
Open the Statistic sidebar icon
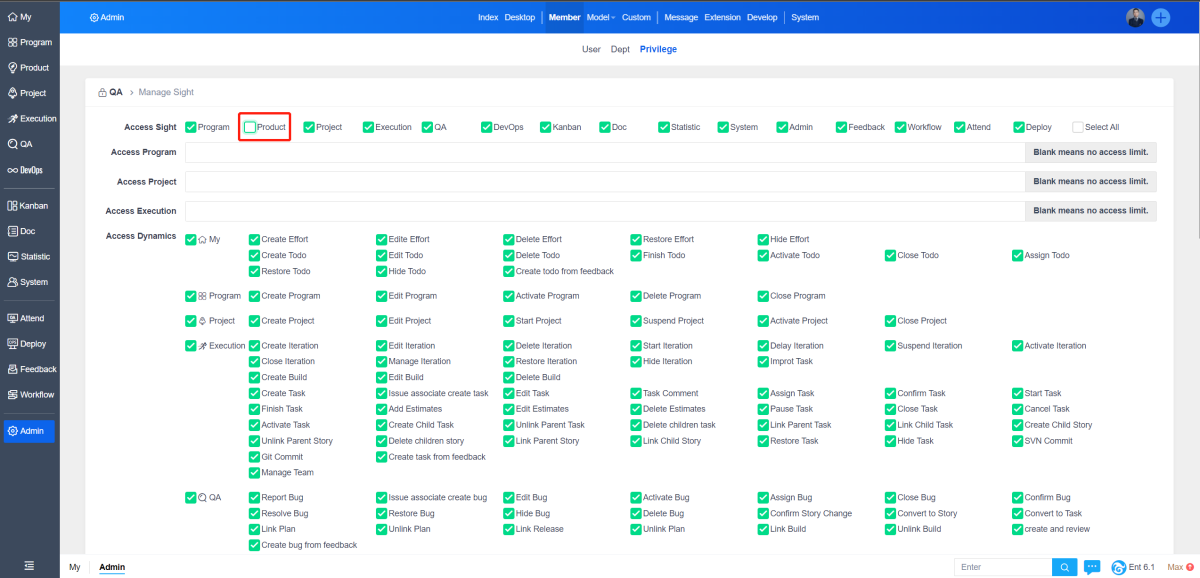point(13,257)
